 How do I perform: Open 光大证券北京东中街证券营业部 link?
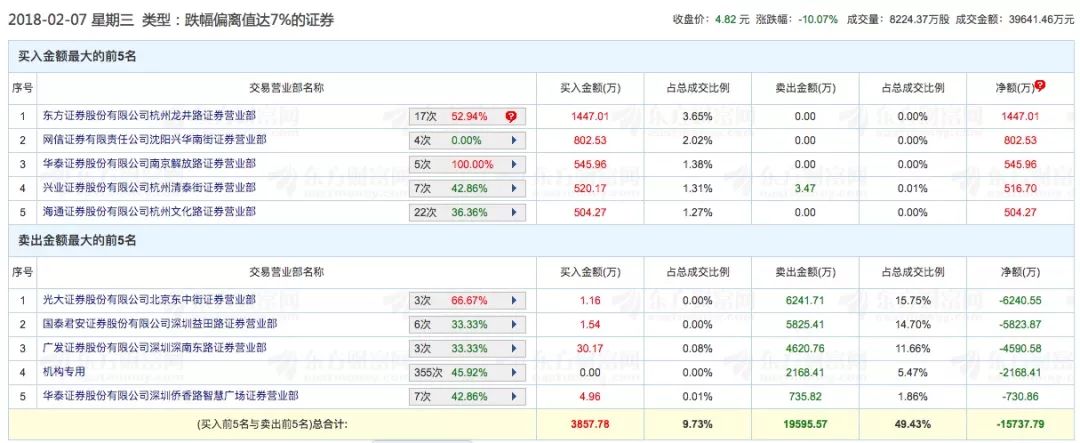149,300
